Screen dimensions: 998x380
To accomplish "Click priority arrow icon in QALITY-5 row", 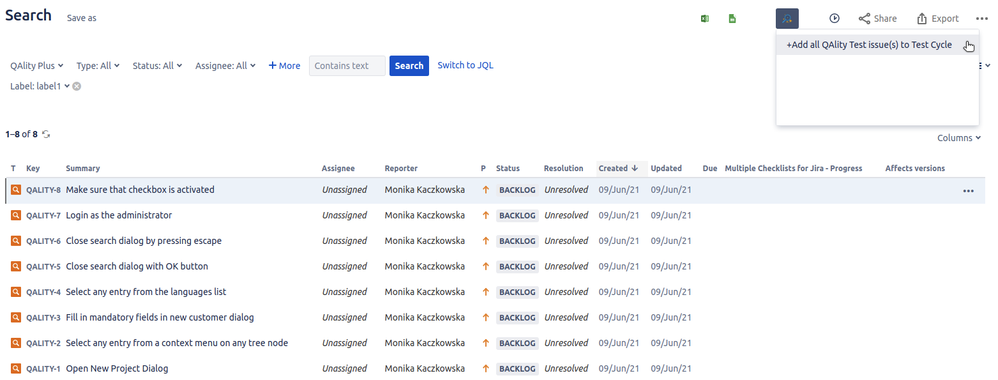I will coord(486,266).
